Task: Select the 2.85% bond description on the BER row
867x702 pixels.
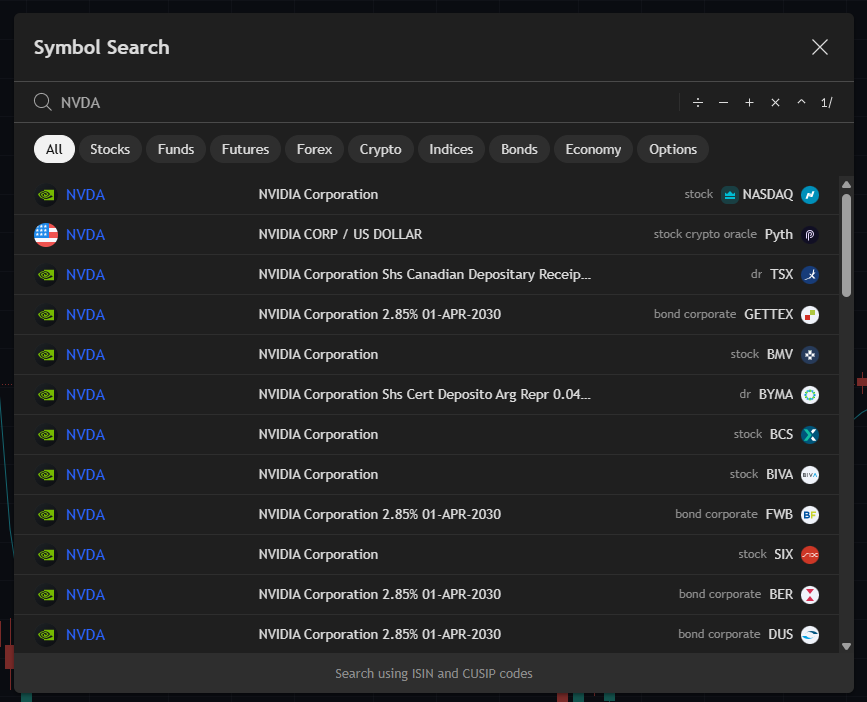Action: 380,595
